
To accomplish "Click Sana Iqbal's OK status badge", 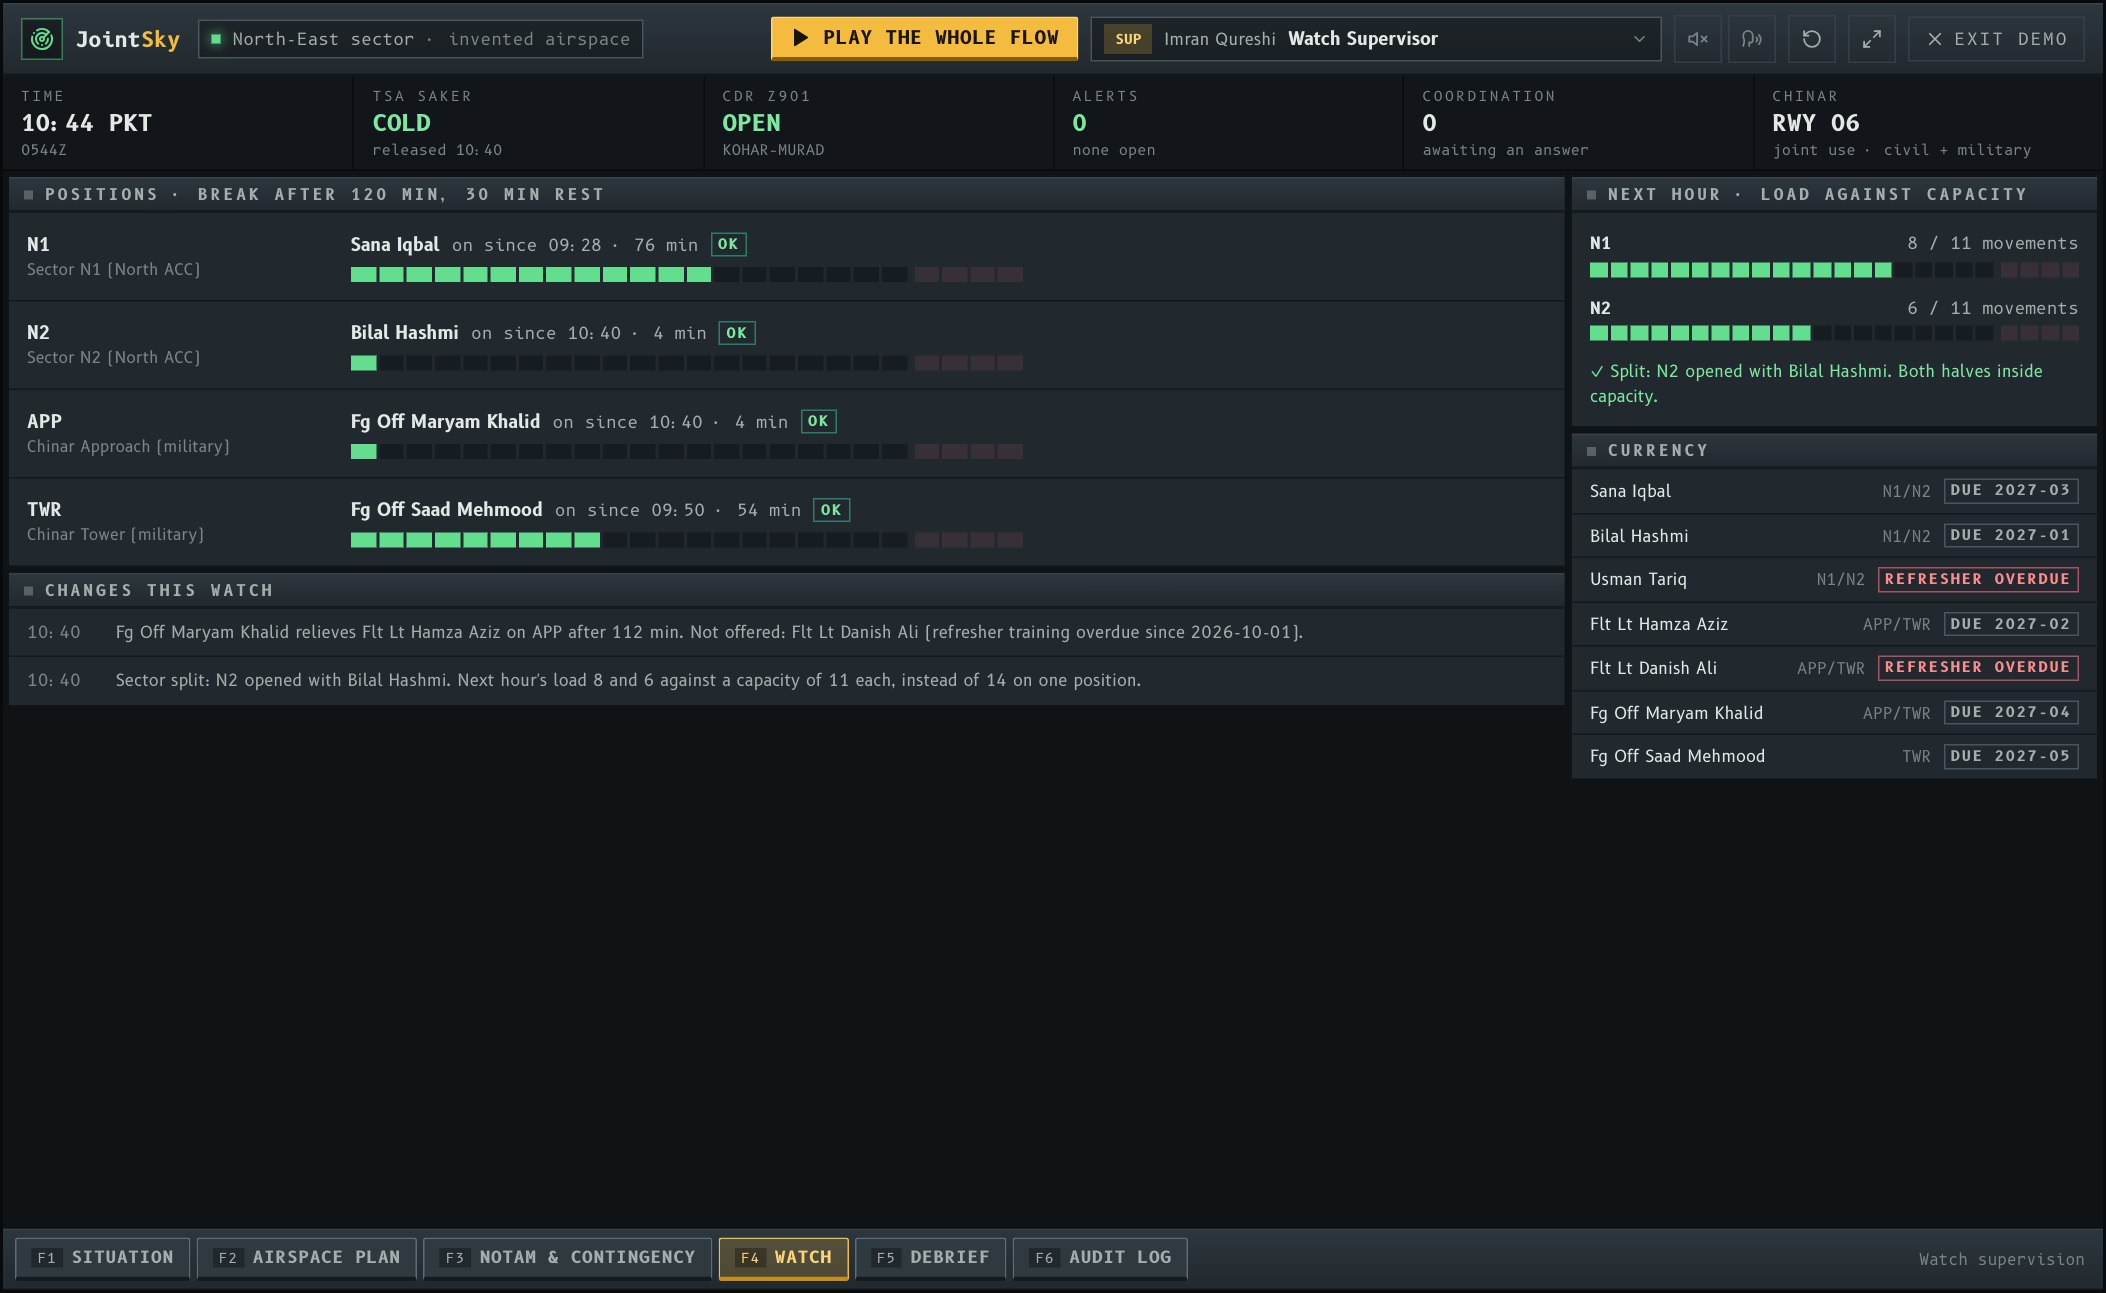I will tap(728, 244).
